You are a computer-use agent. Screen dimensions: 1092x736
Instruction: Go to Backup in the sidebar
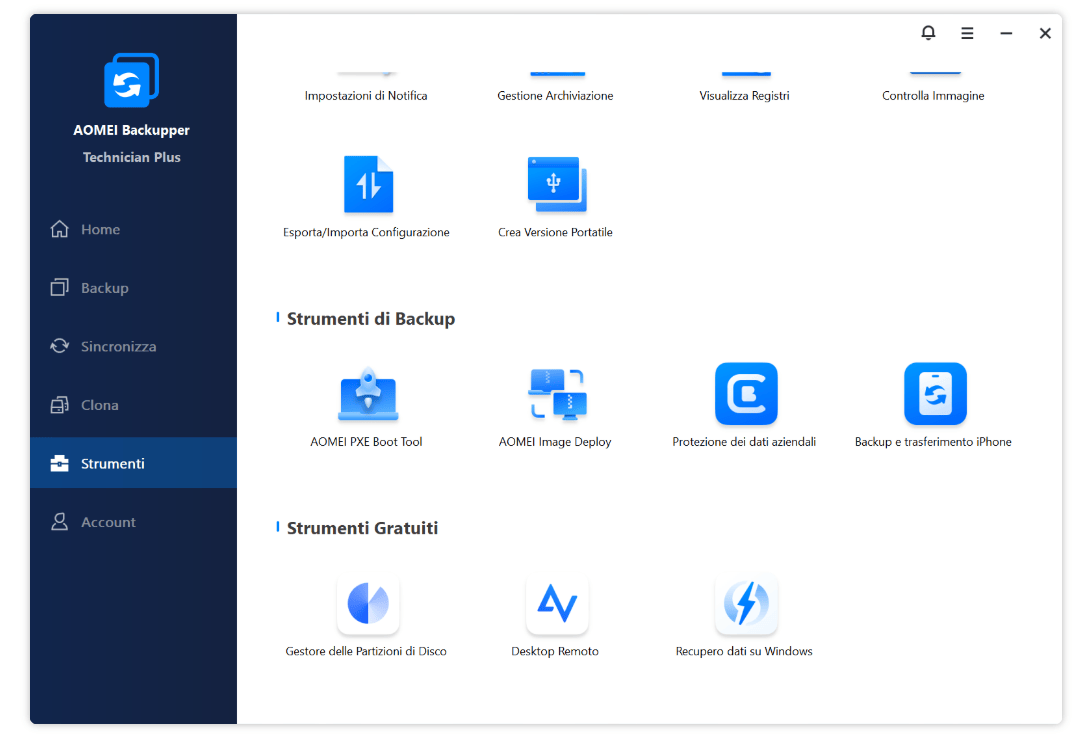click(x=133, y=288)
